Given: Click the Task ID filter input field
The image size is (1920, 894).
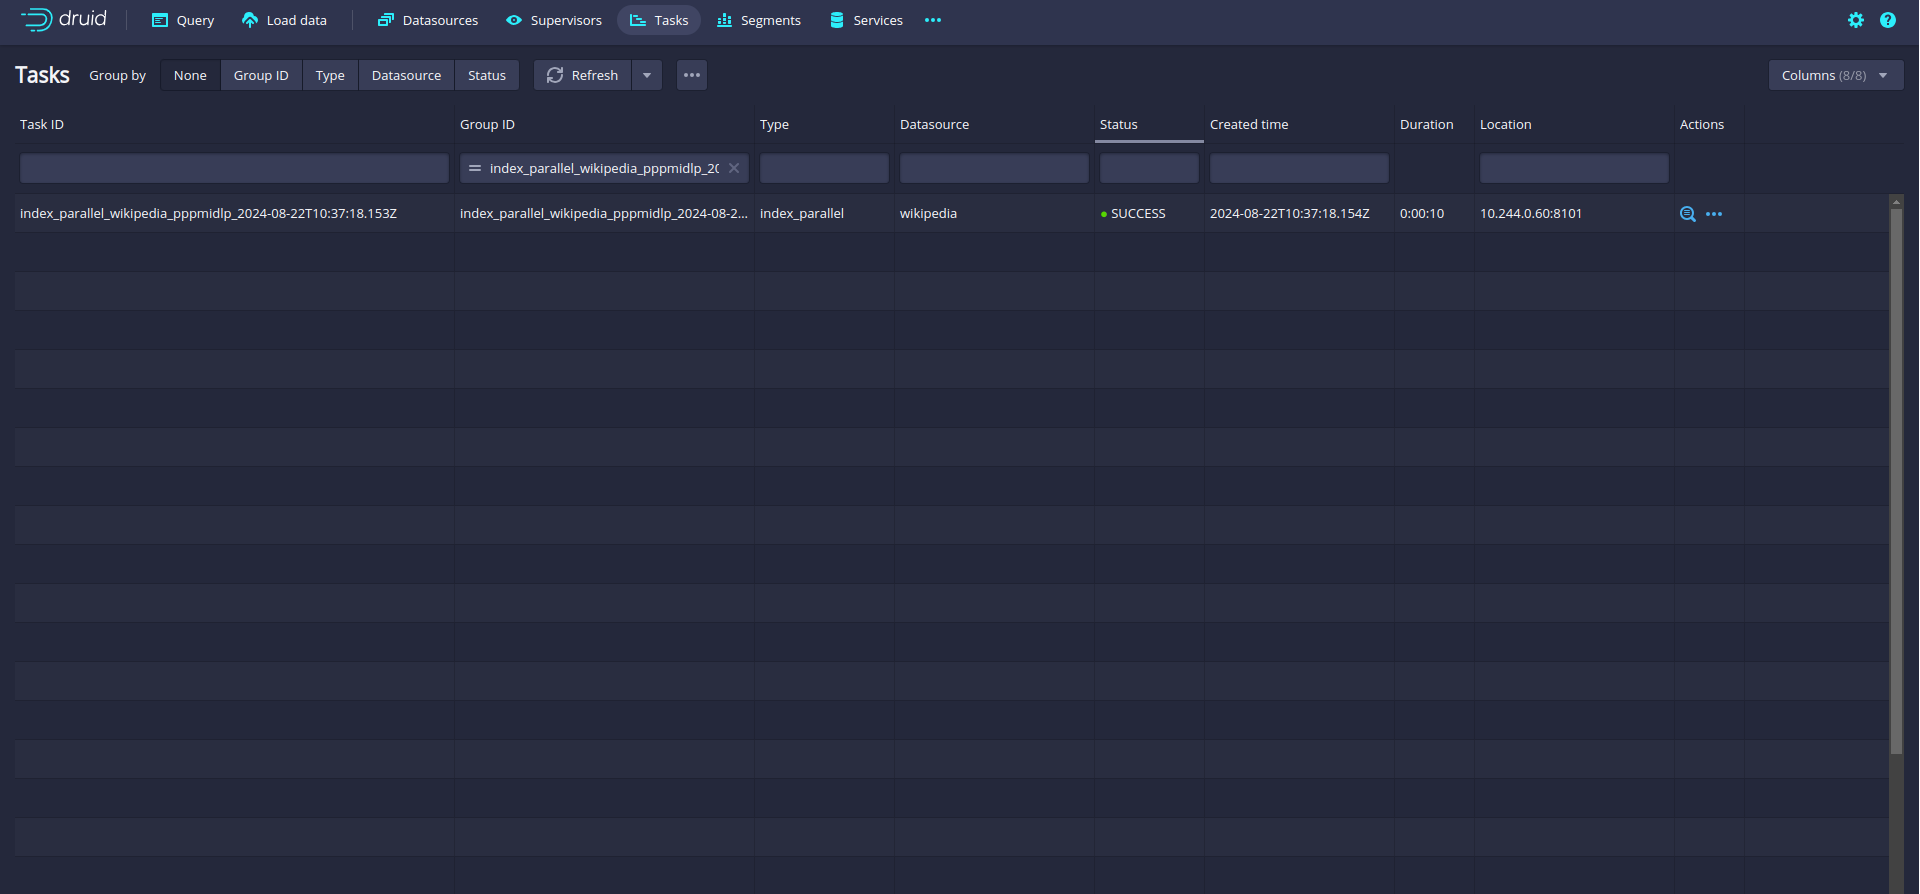Looking at the screenshot, I should click(234, 168).
